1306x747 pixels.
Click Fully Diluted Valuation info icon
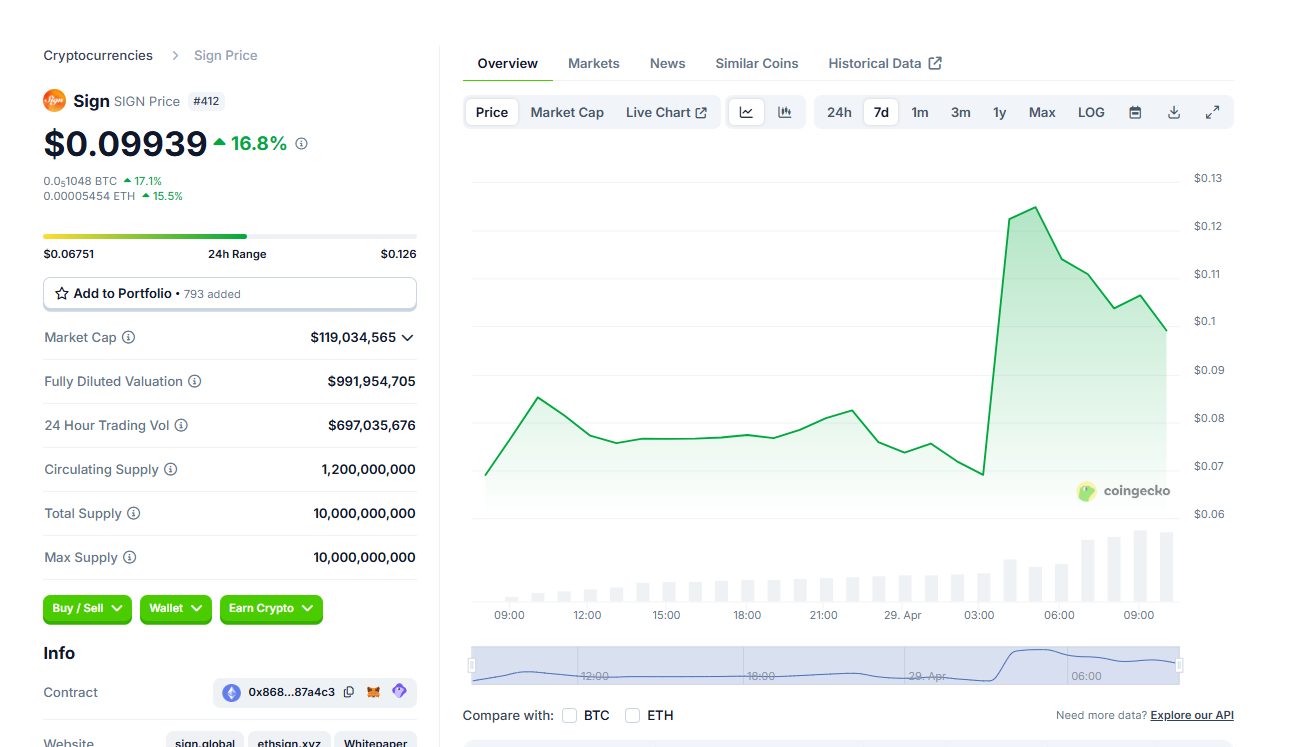[x=194, y=381]
